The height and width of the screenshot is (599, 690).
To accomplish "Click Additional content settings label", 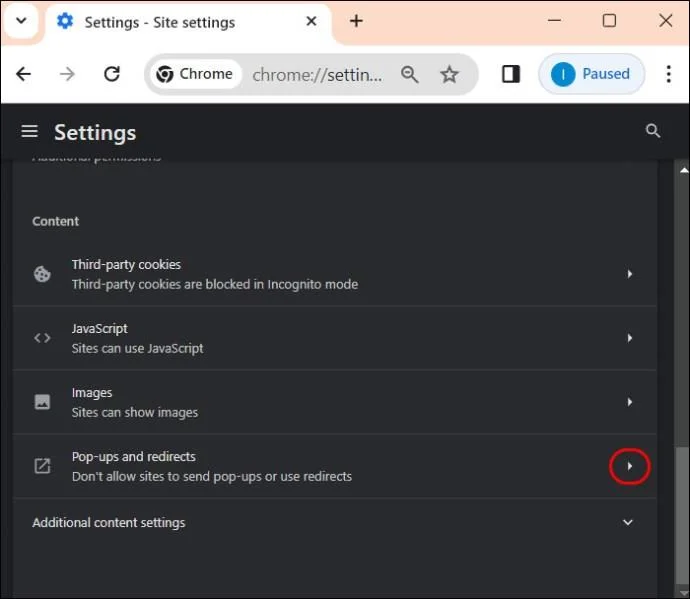I will point(109,523).
